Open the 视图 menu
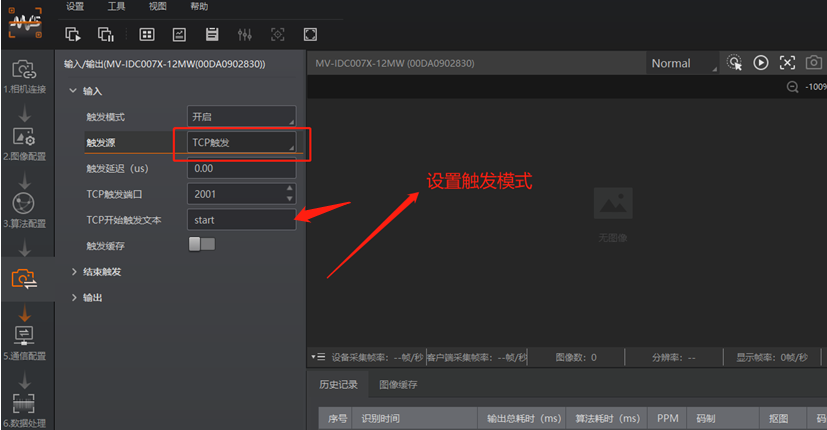Image resolution: width=827 pixels, height=430 pixels. (157, 6)
